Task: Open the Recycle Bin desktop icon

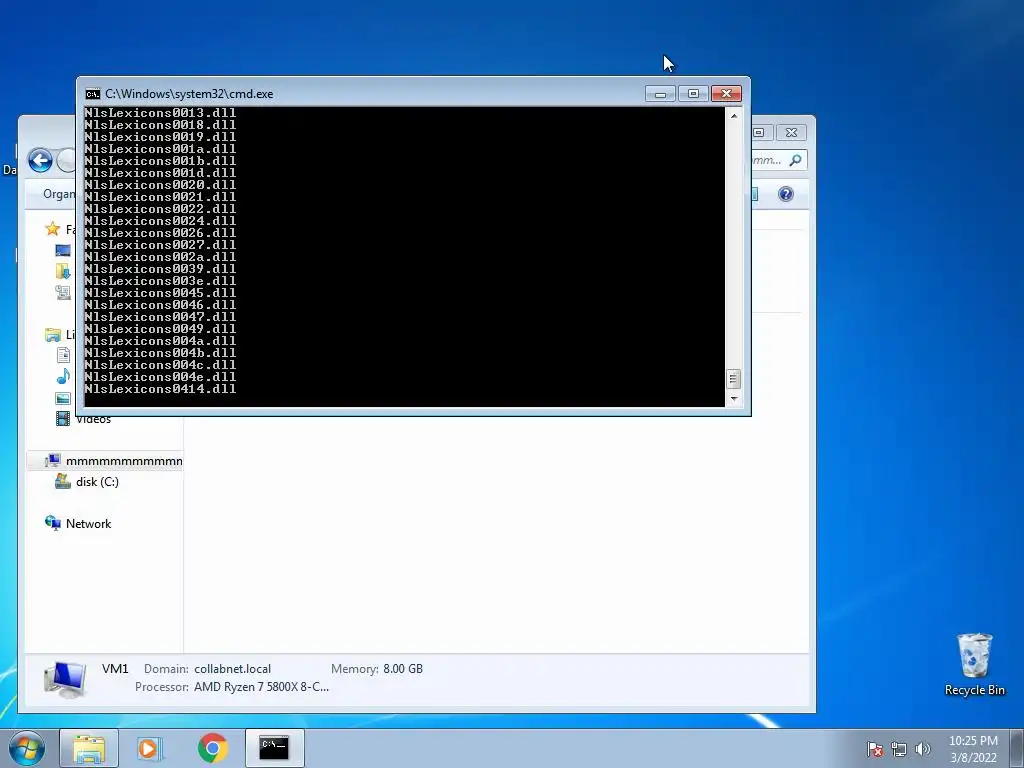Action: point(974,664)
